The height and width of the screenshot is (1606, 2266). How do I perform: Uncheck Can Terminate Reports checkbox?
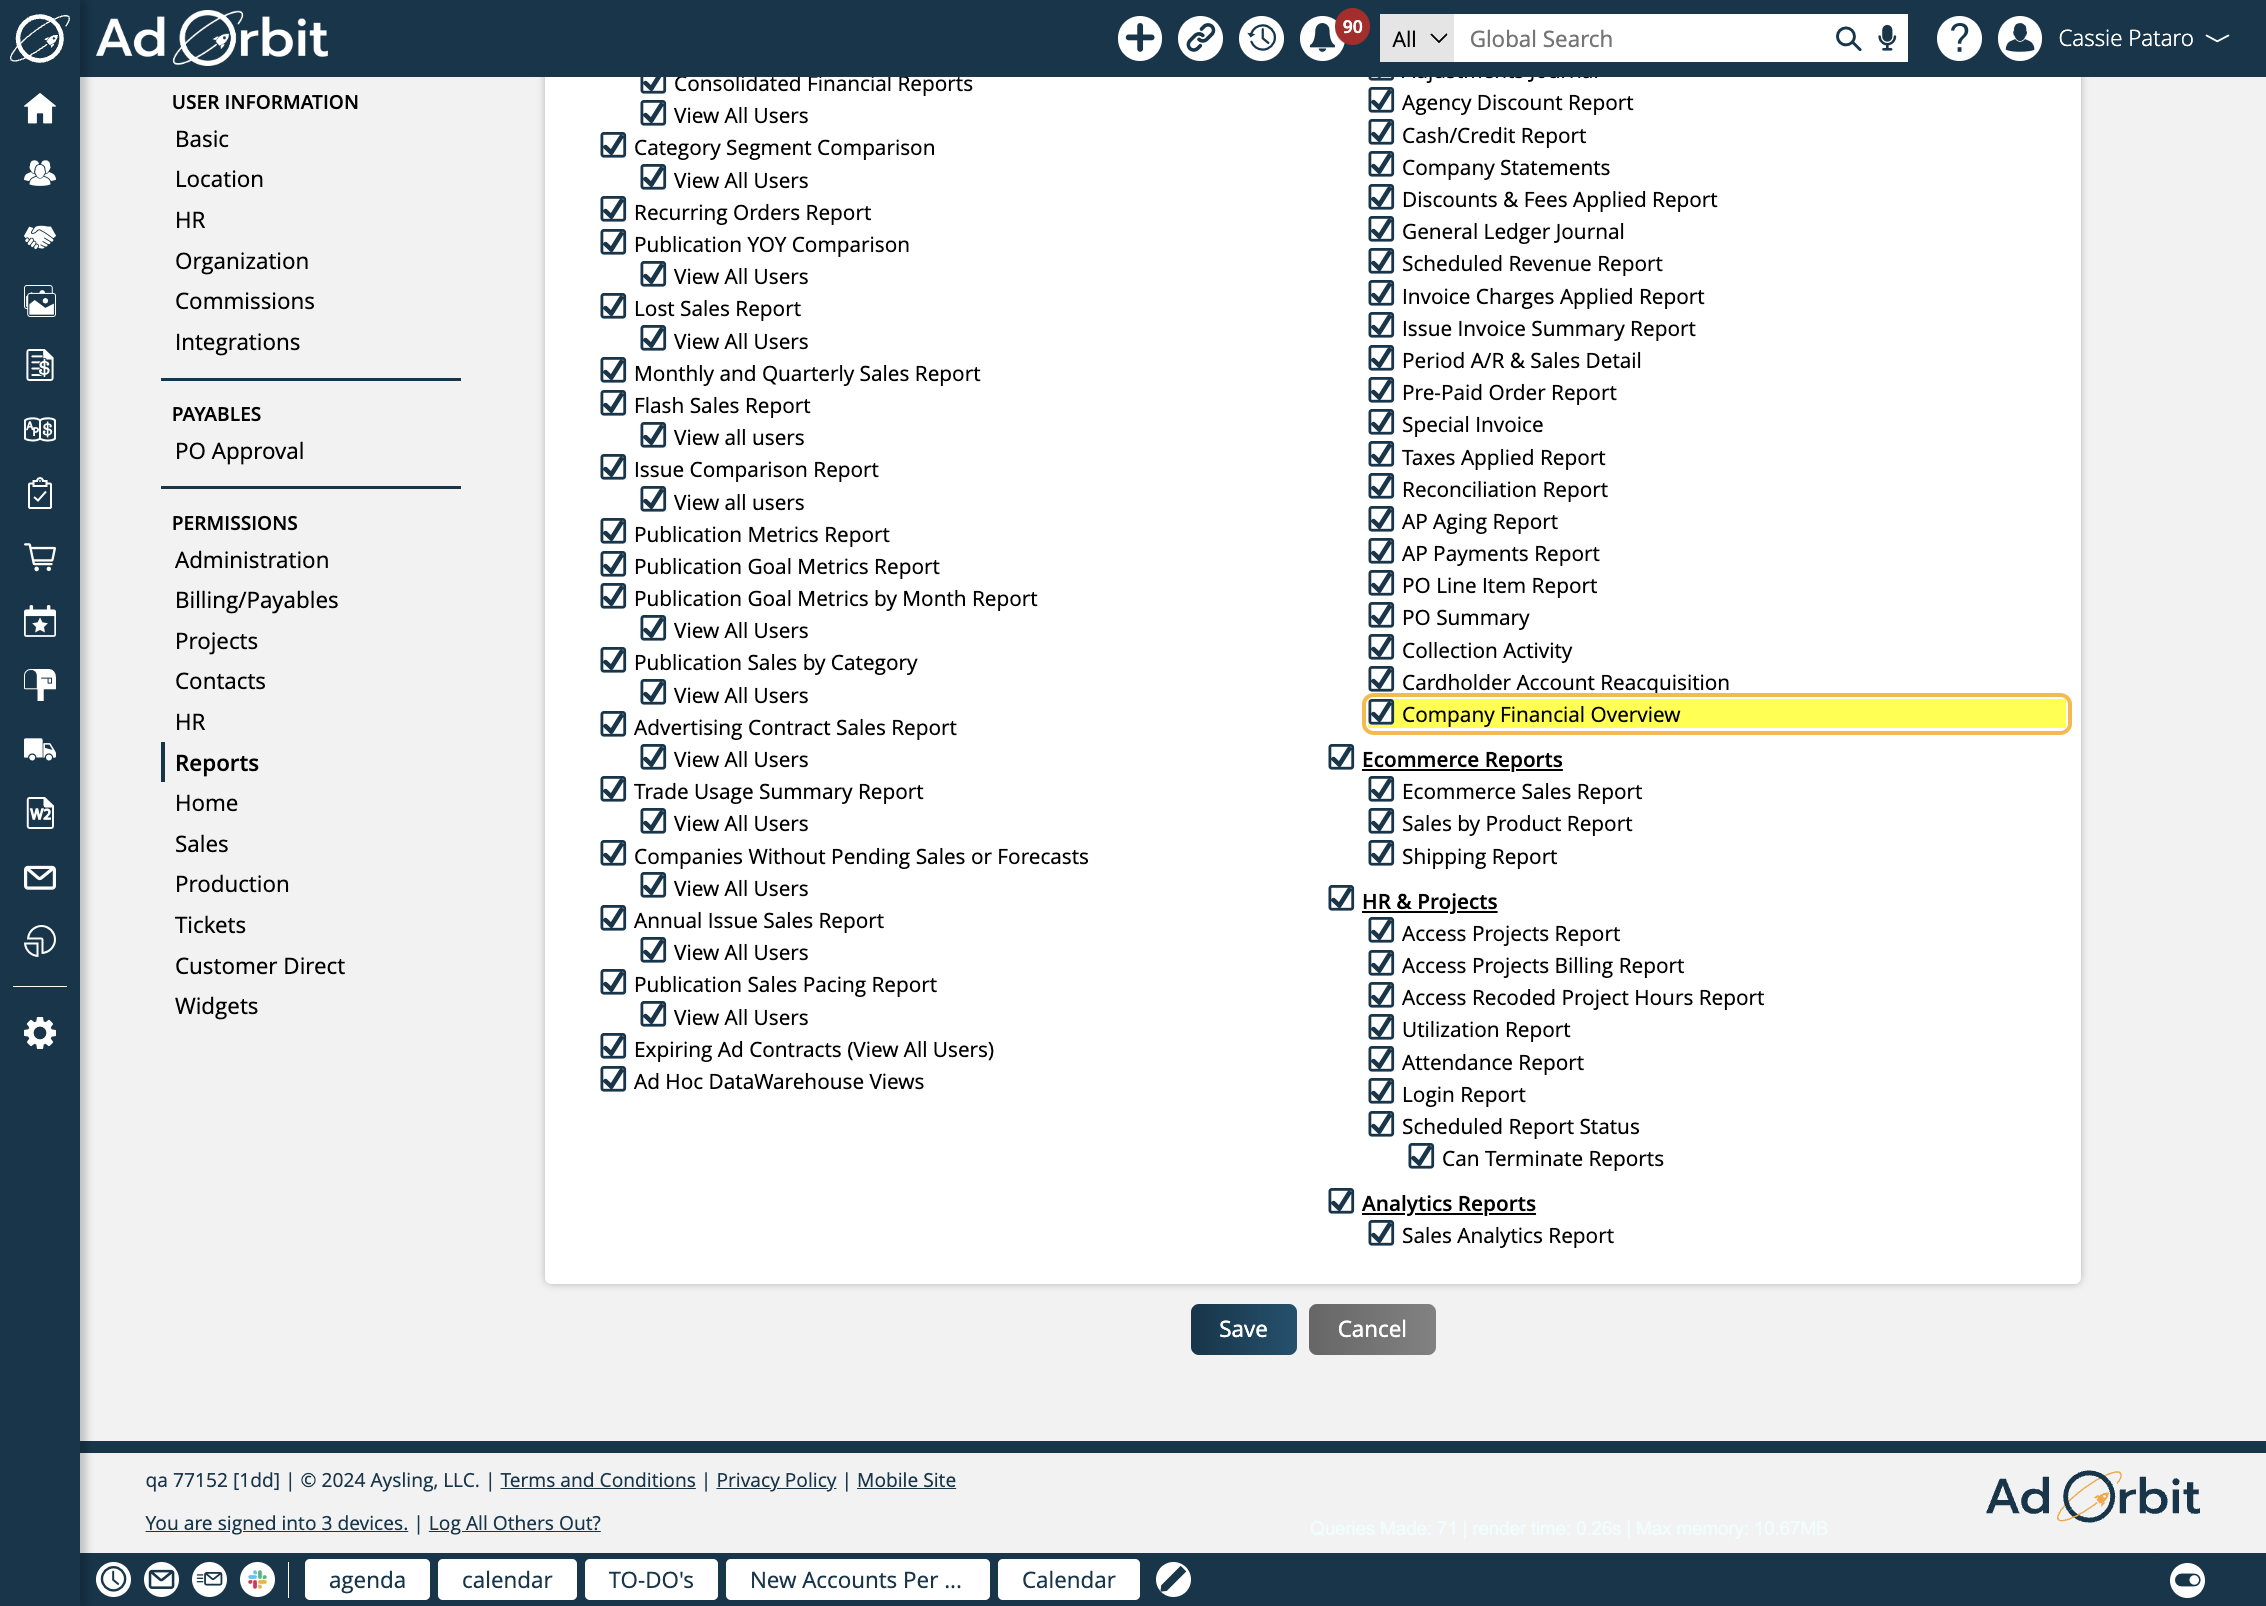(1421, 1157)
